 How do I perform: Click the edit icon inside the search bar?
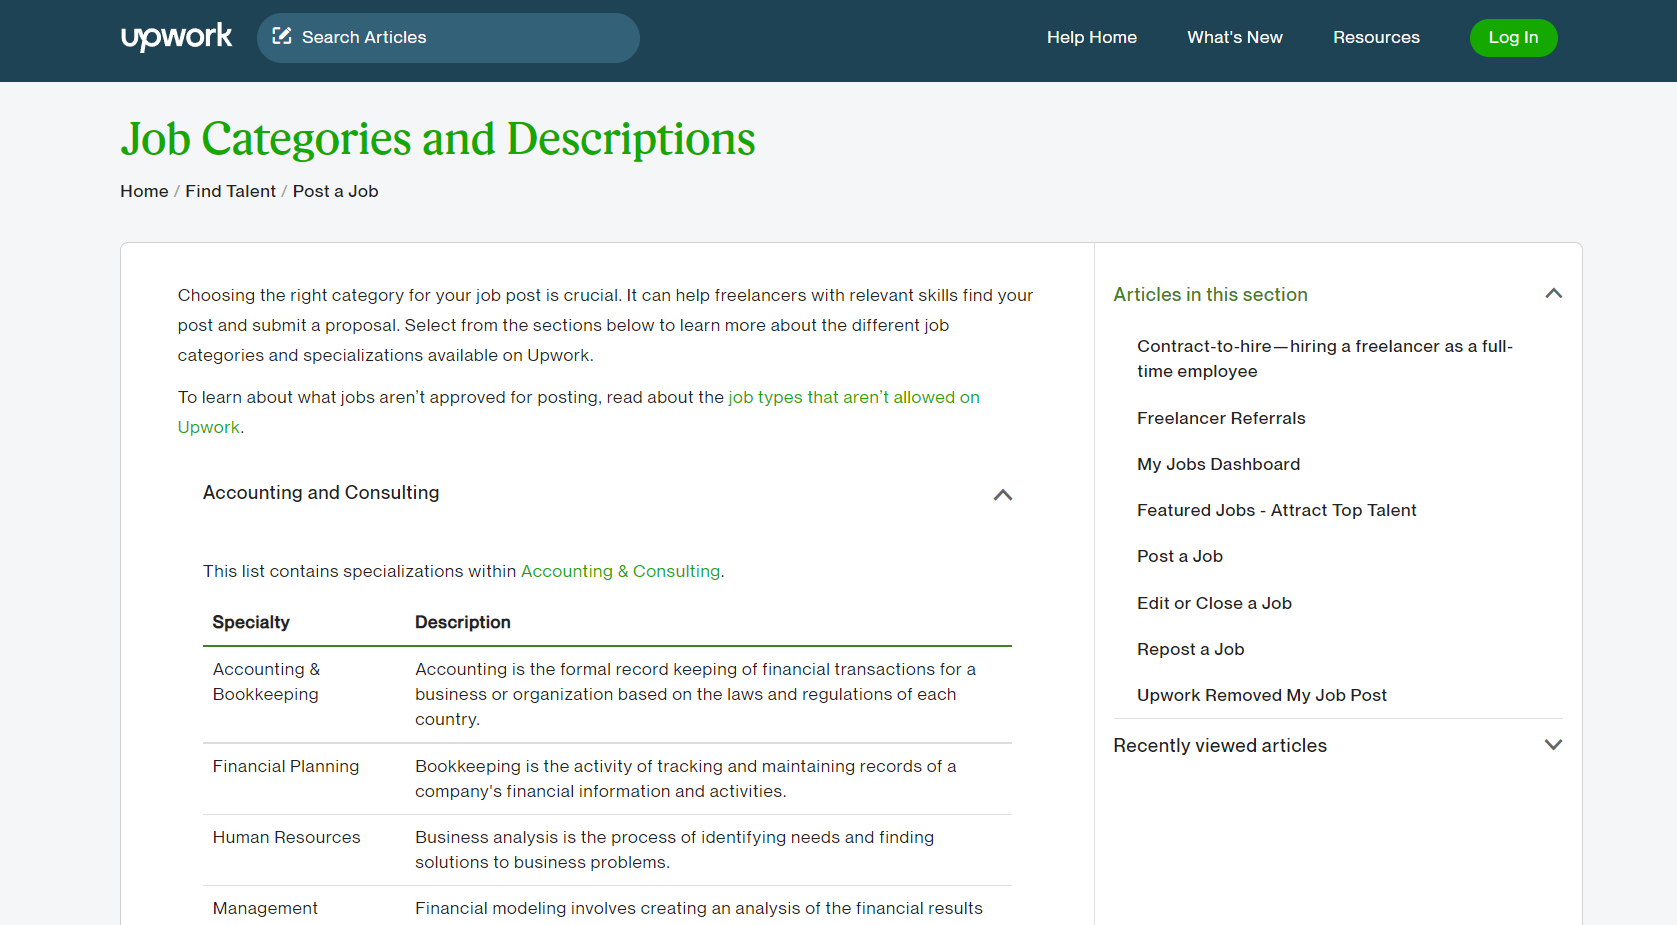283,36
